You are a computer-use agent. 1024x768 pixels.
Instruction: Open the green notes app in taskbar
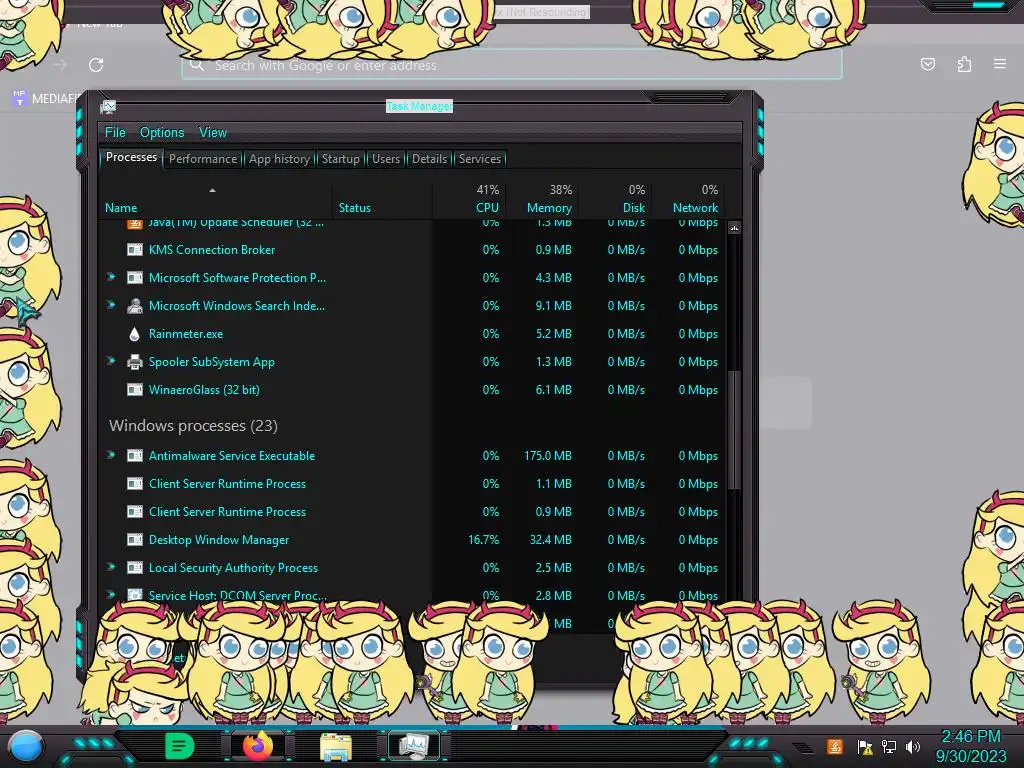point(179,746)
